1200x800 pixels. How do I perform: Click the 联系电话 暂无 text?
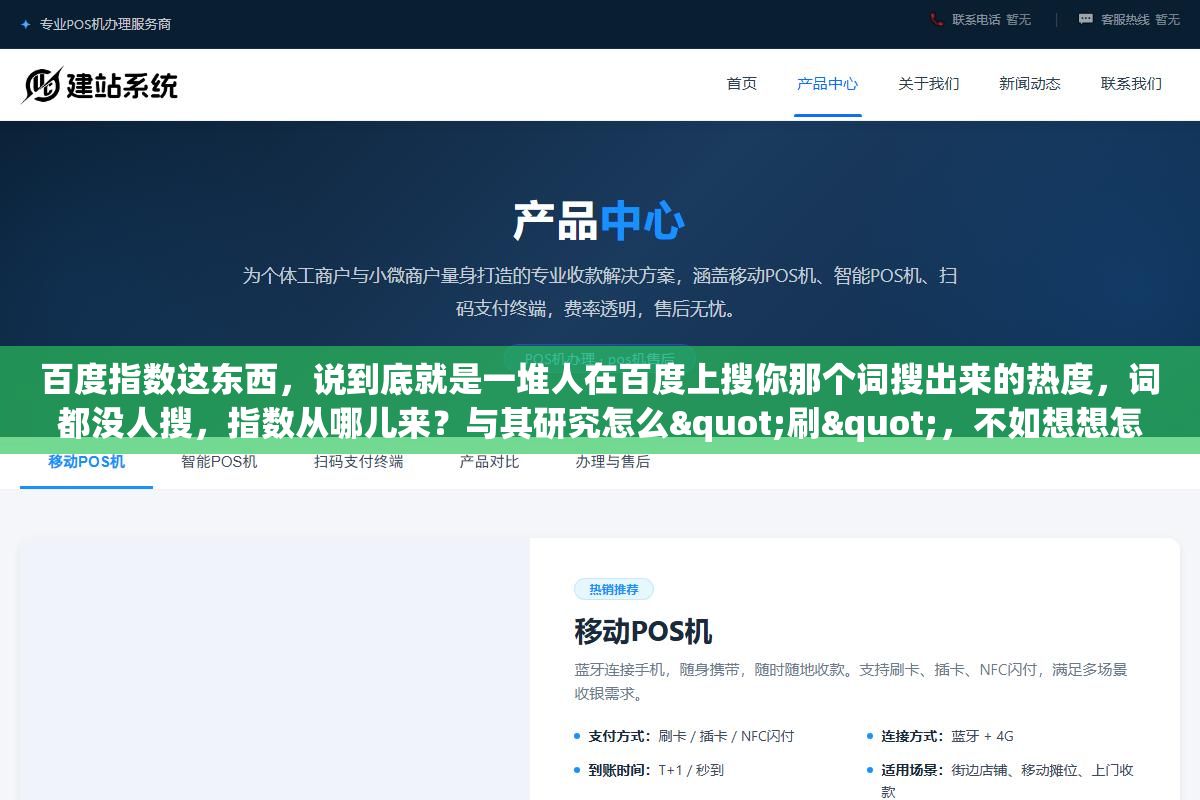(991, 19)
